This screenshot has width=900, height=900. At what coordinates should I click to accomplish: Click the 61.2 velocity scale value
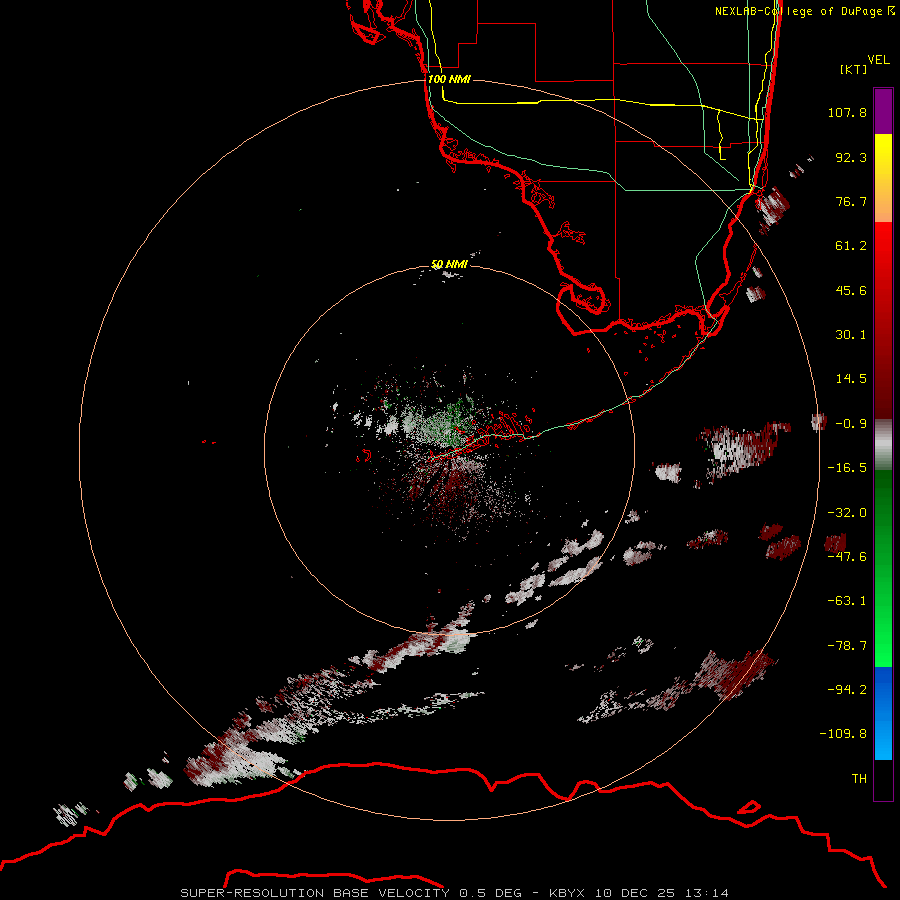pos(851,246)
